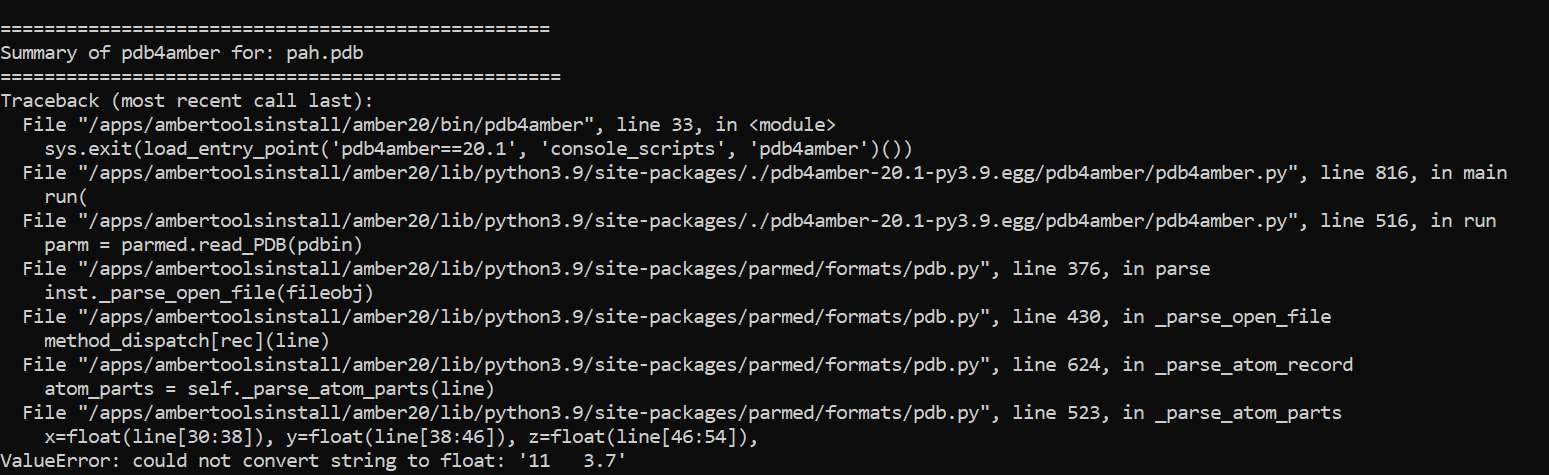Click the entry 'line 430, in _parse_open_file'

(1171, 317)
